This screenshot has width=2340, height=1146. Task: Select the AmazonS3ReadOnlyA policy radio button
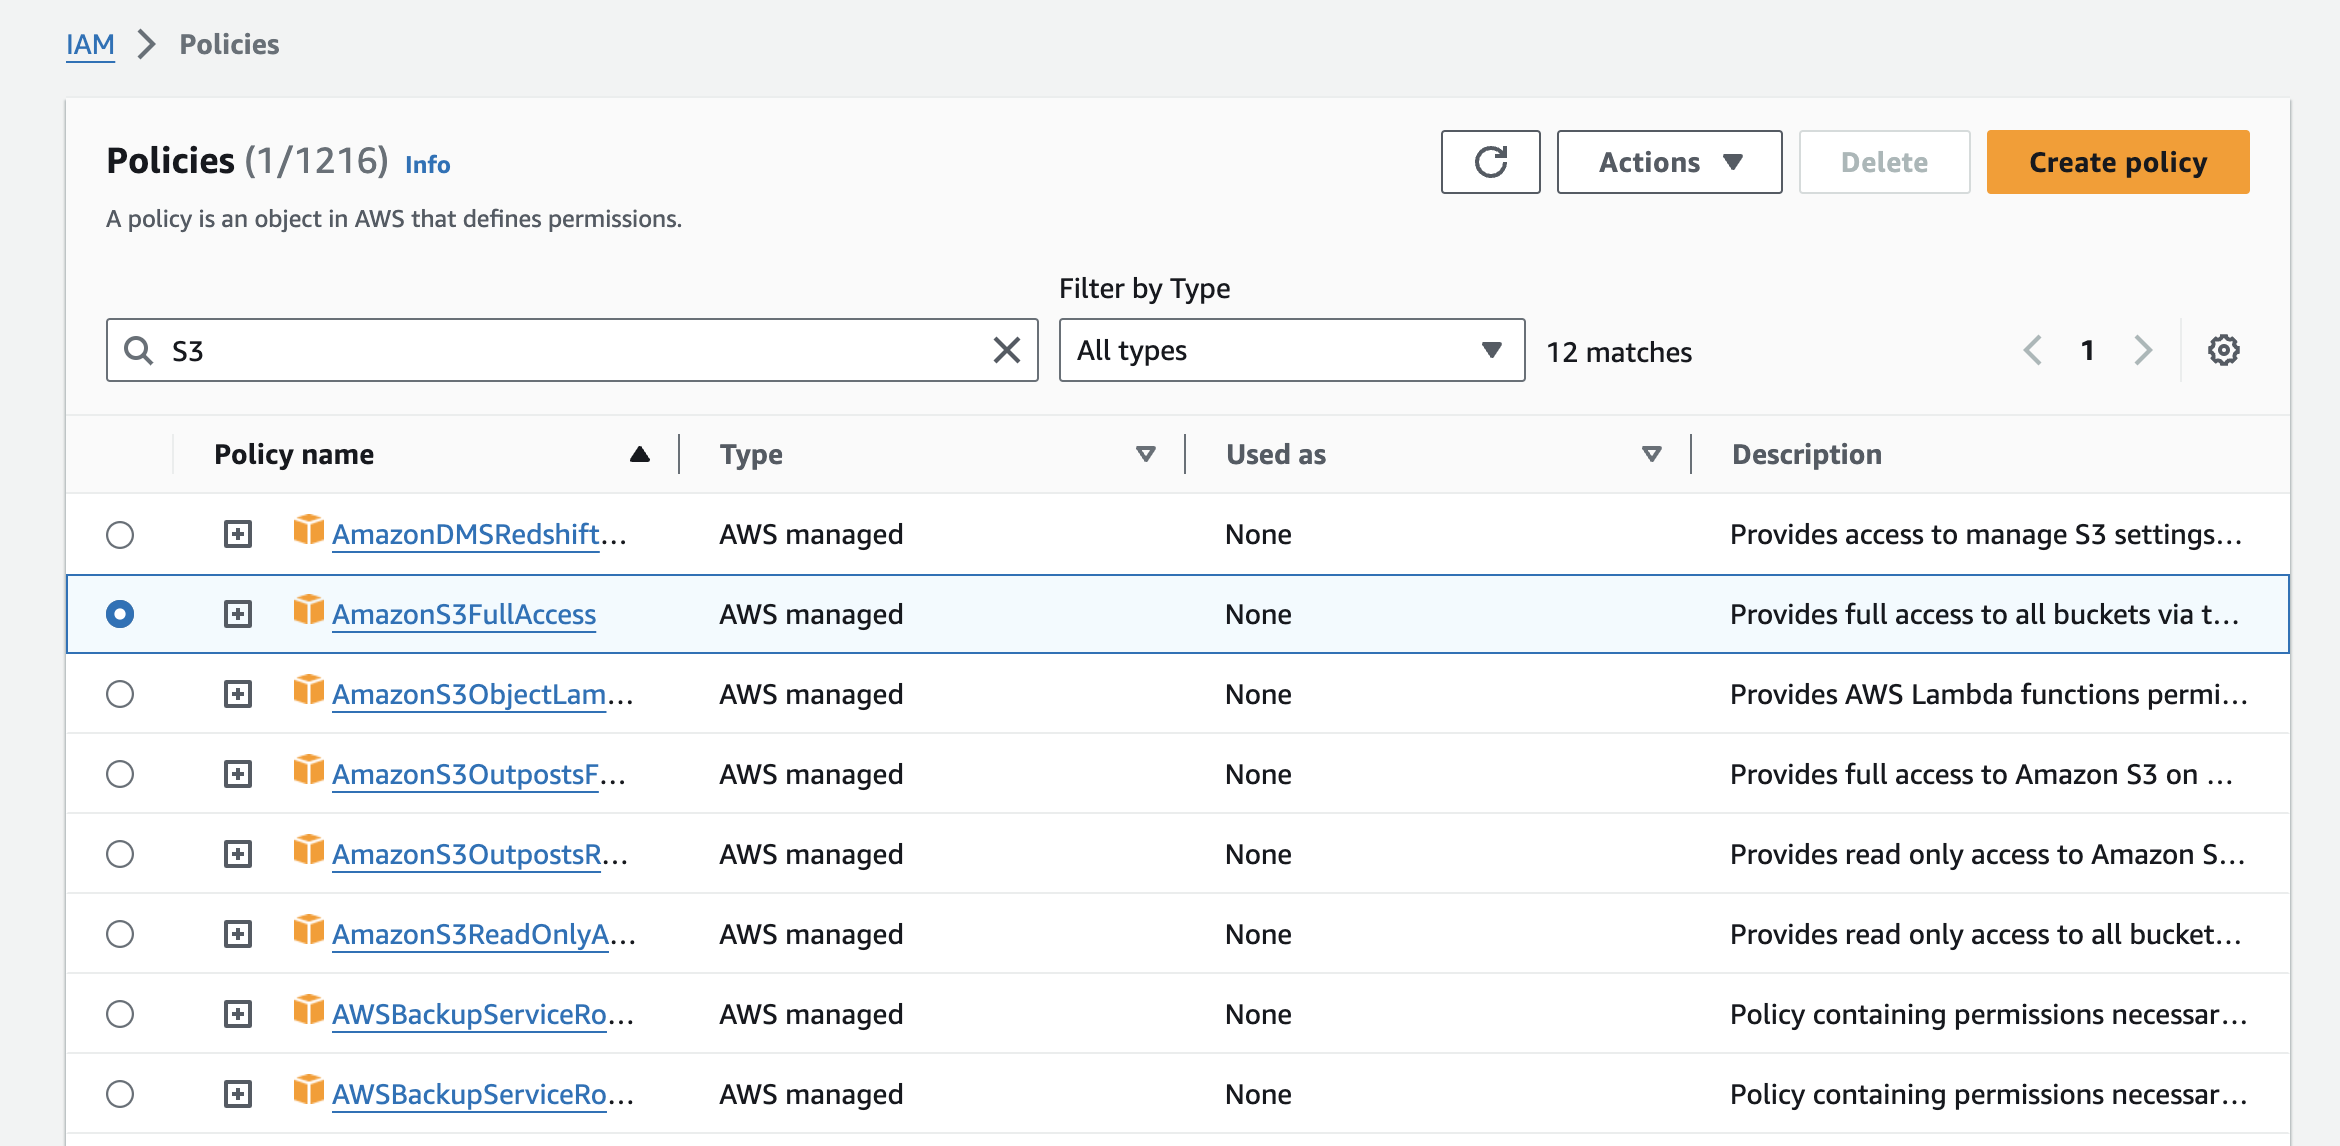(x=120, y=934)
